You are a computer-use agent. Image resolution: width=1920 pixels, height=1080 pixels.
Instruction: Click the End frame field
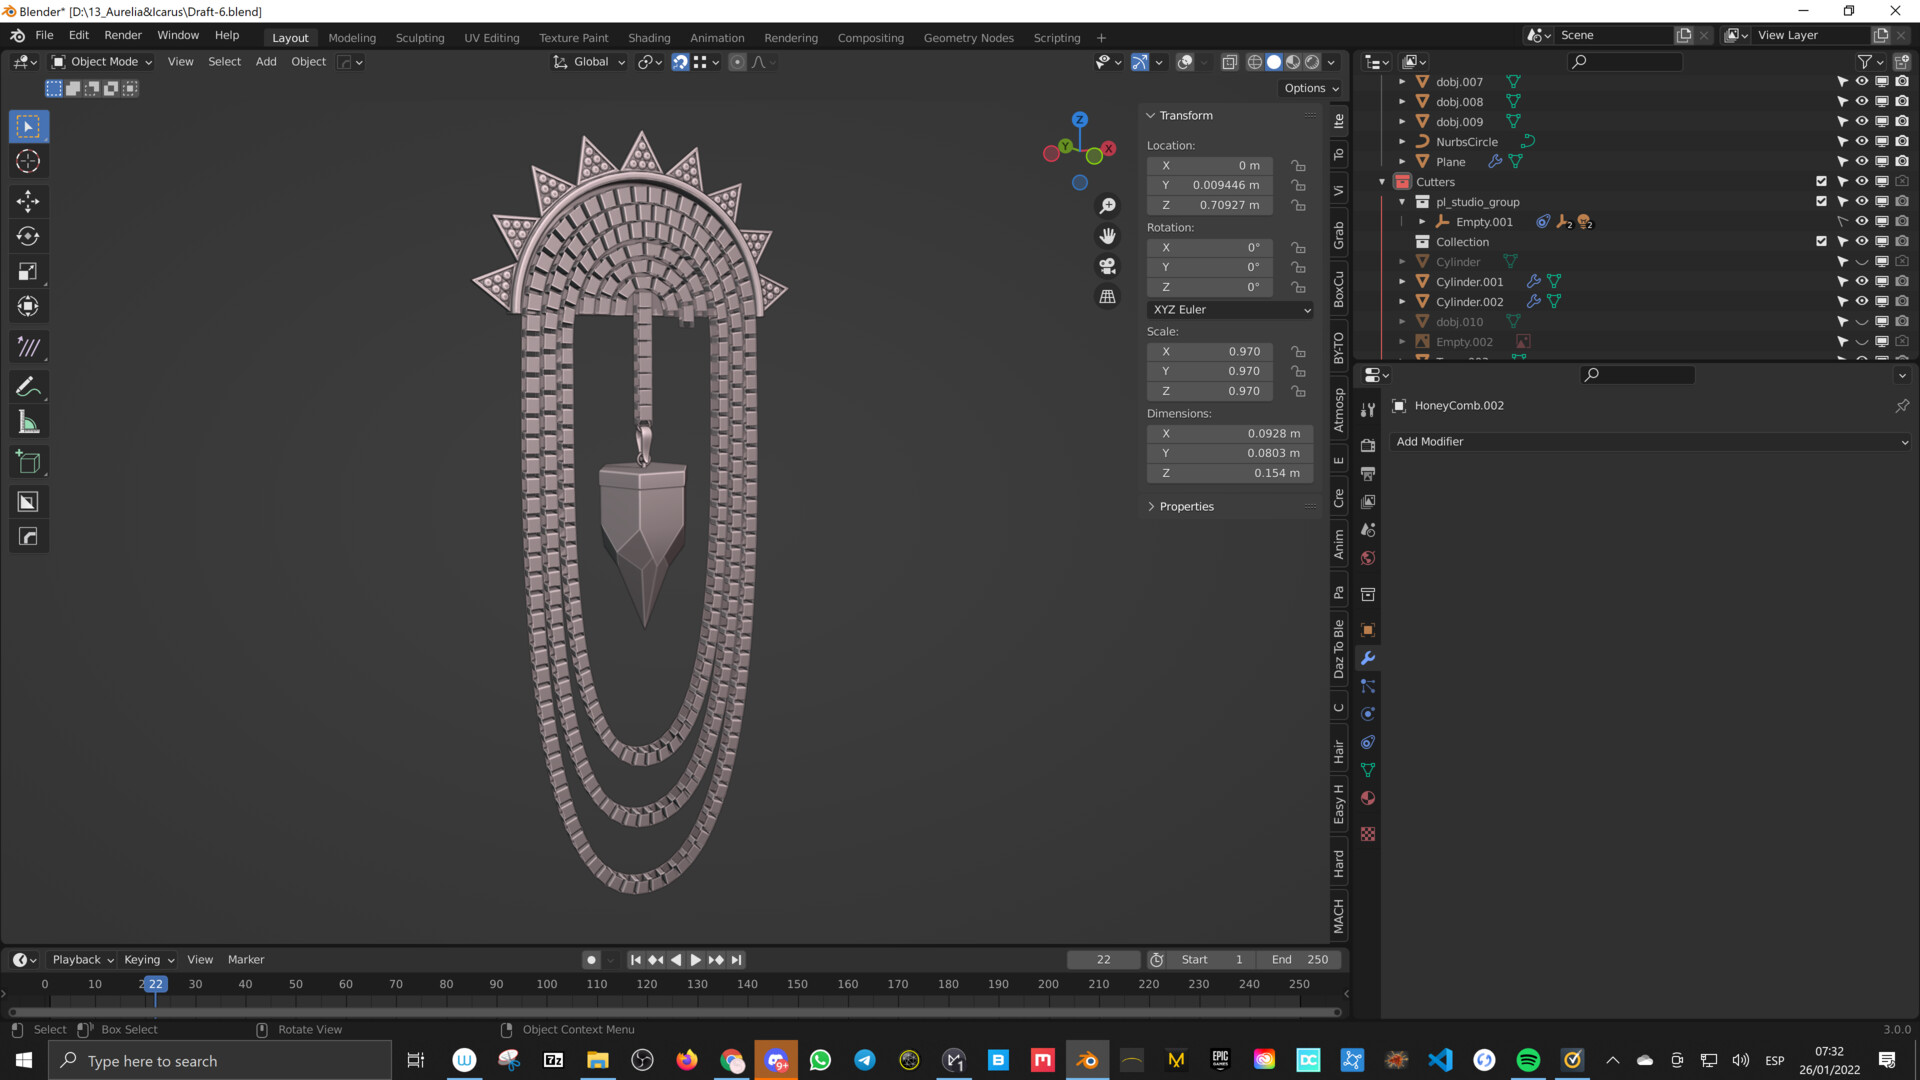1299,960
